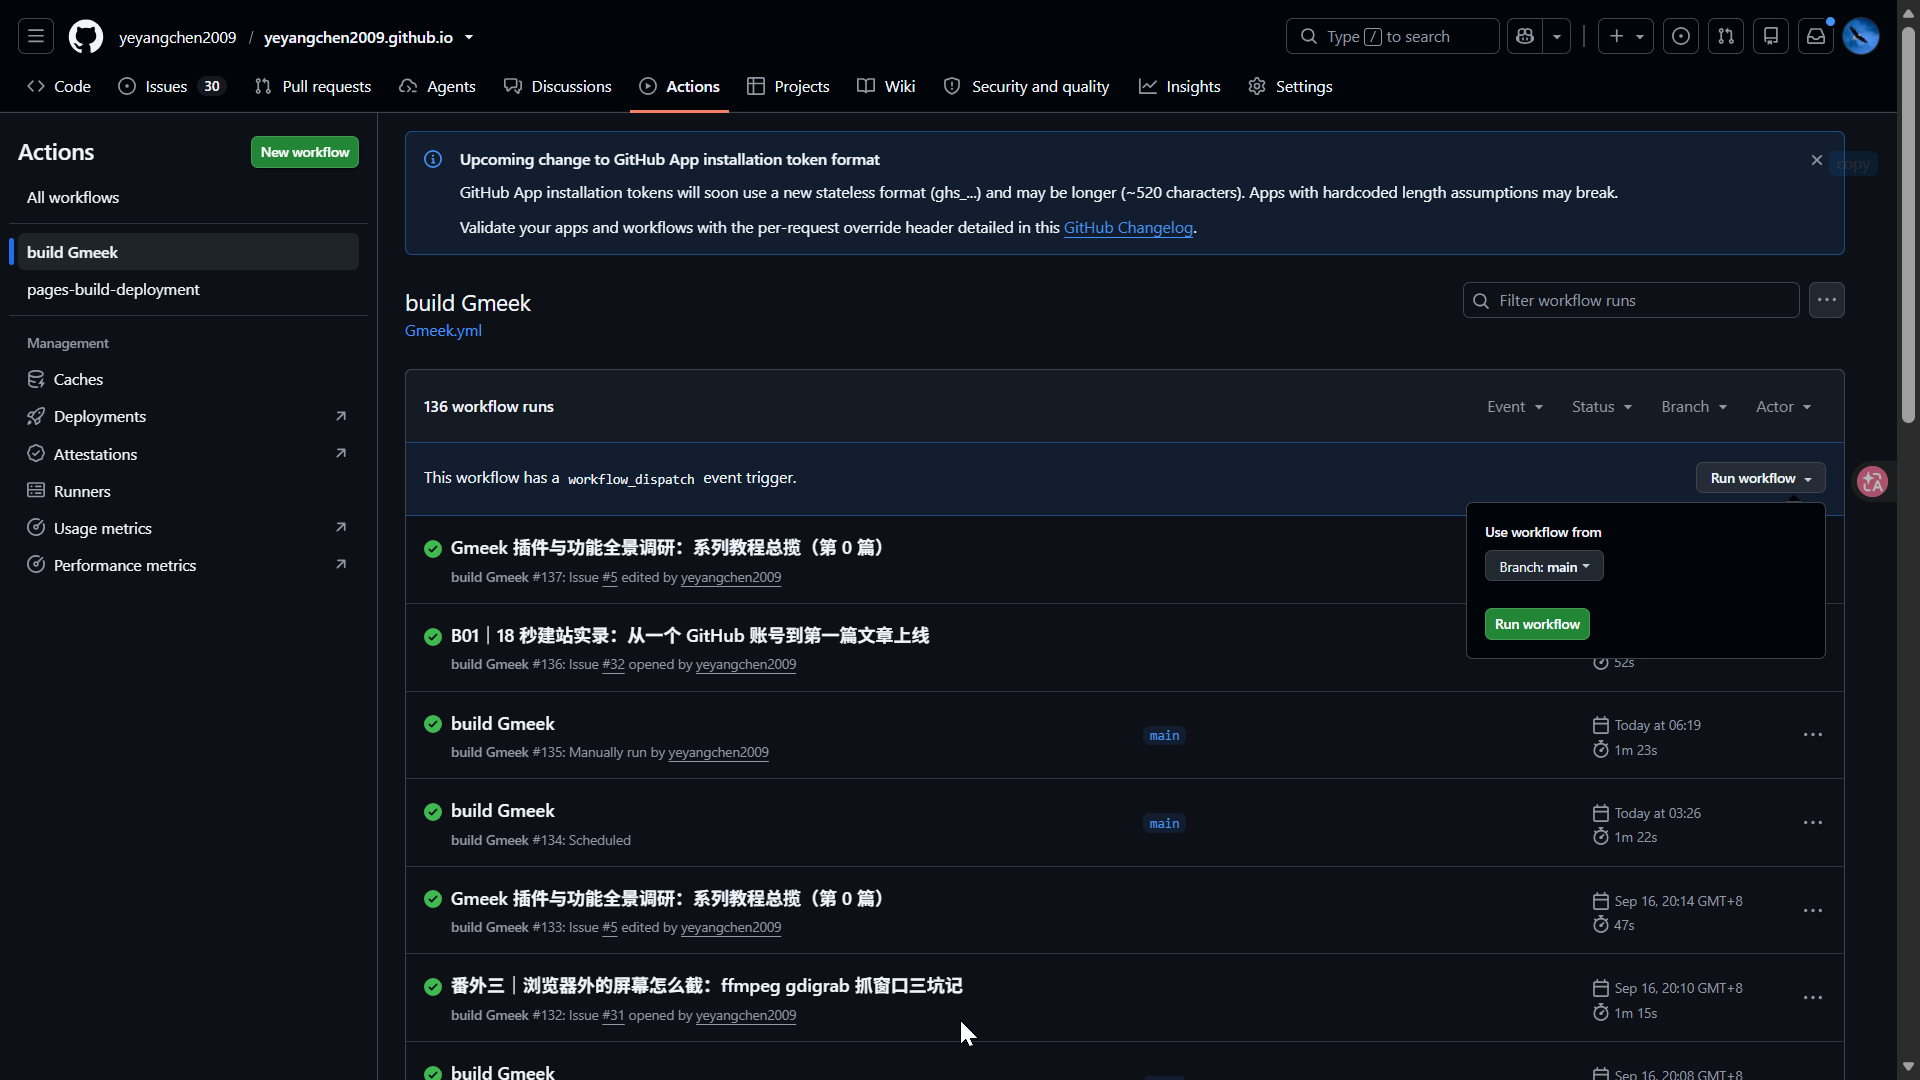Open the Projects tab

coord(788,87)
